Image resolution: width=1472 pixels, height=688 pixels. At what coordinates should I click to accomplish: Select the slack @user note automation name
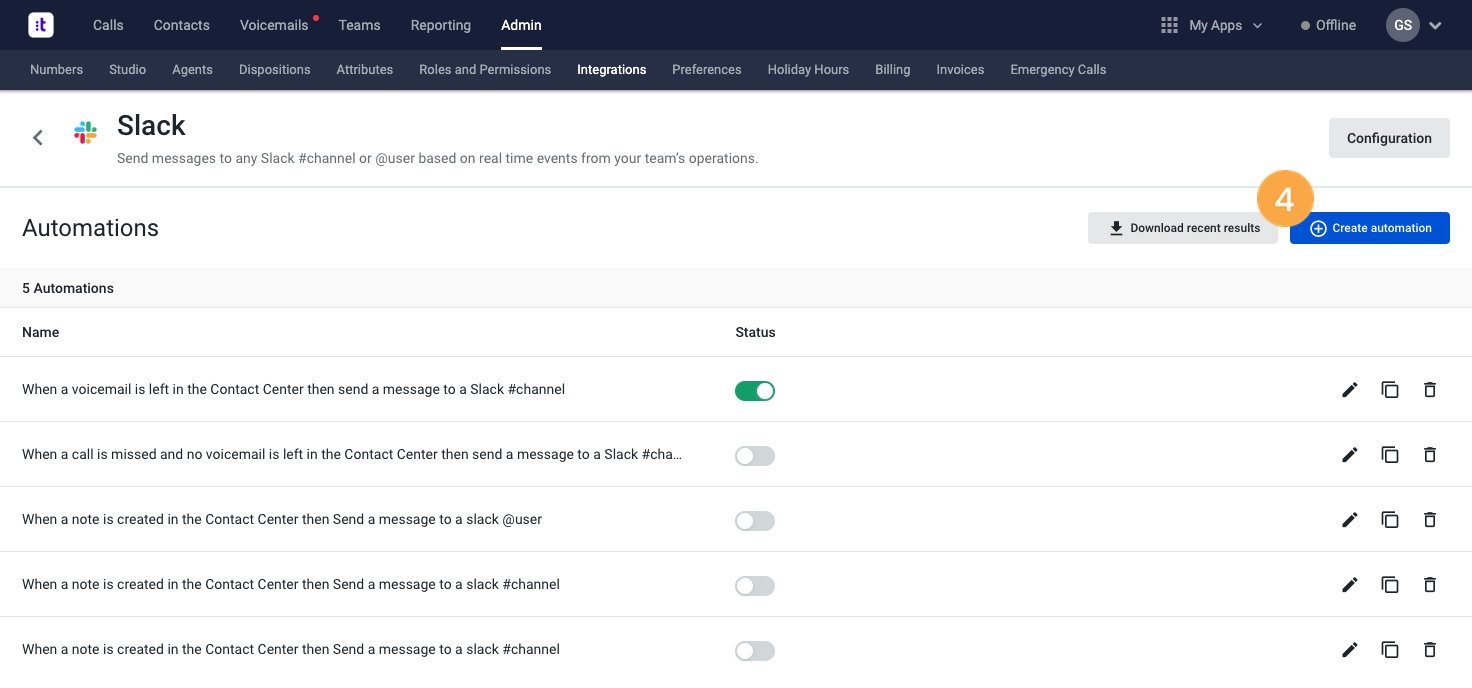pyautogui.click(x=282, y=519)
